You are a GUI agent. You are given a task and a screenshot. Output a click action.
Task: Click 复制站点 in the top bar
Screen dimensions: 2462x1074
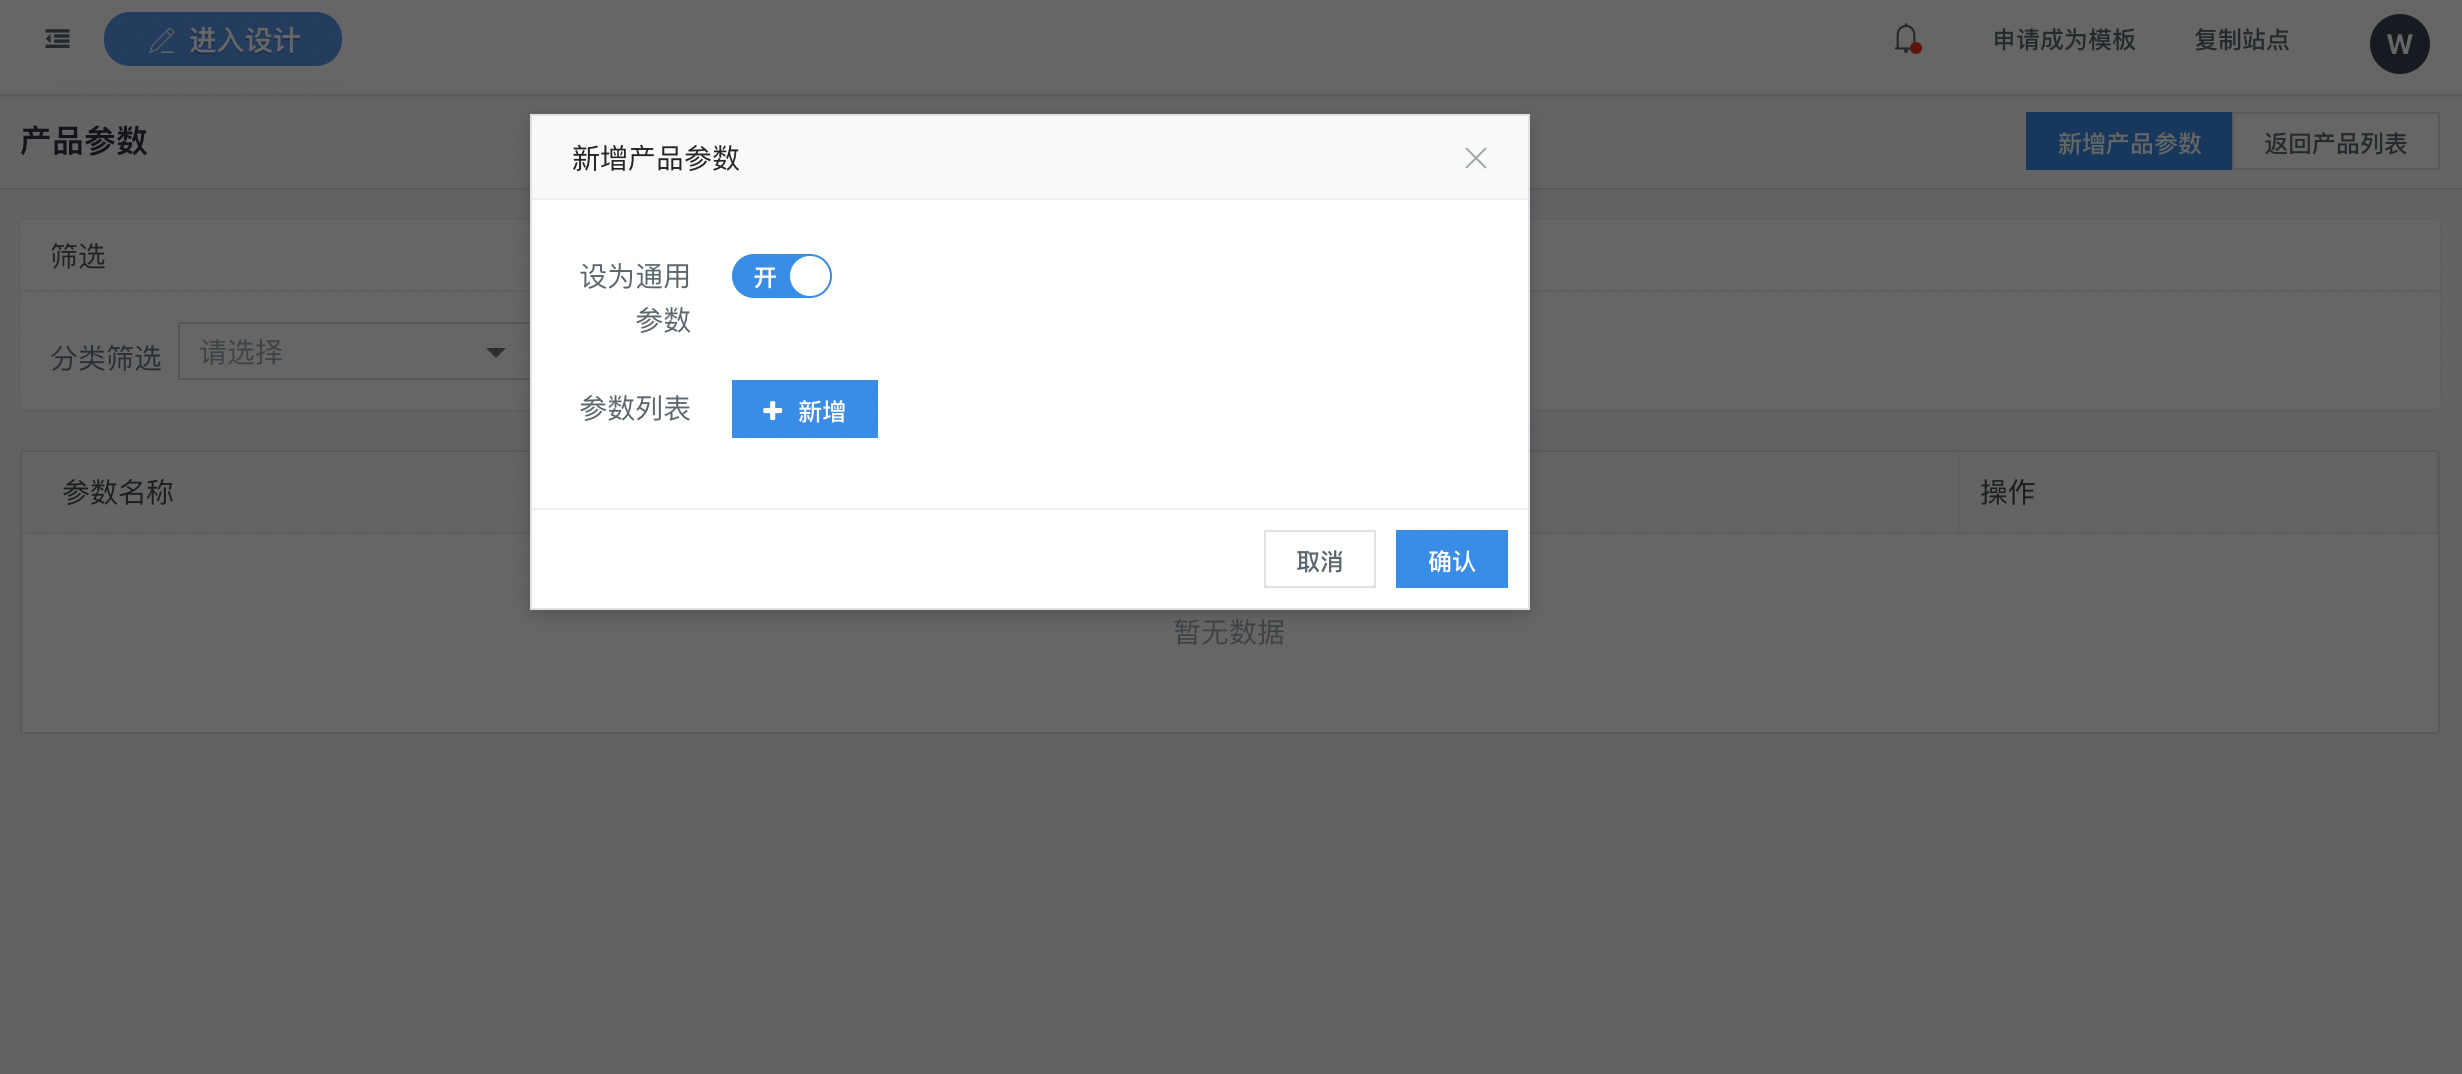coord(2241,40)
